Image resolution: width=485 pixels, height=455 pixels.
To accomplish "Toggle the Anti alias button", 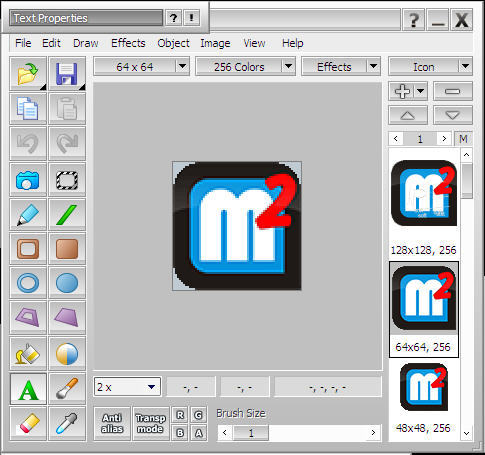I will click(x=112, y=423).
